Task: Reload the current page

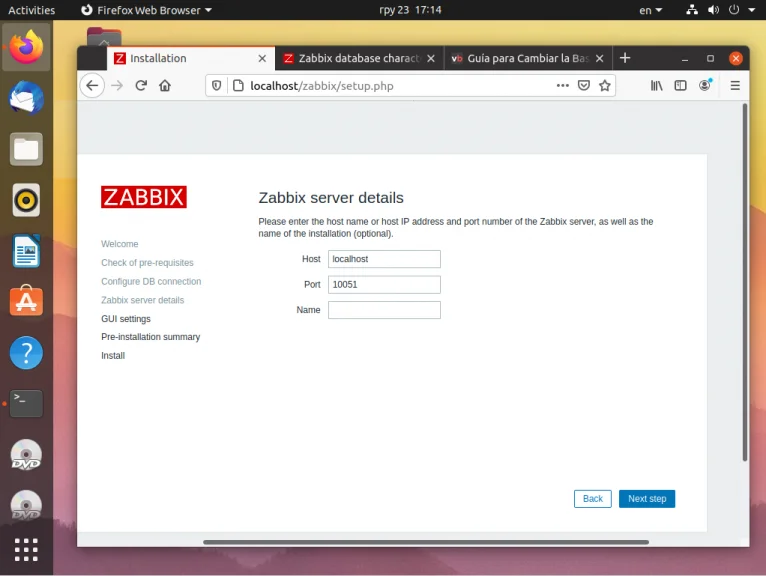Action: click(141, 86)
